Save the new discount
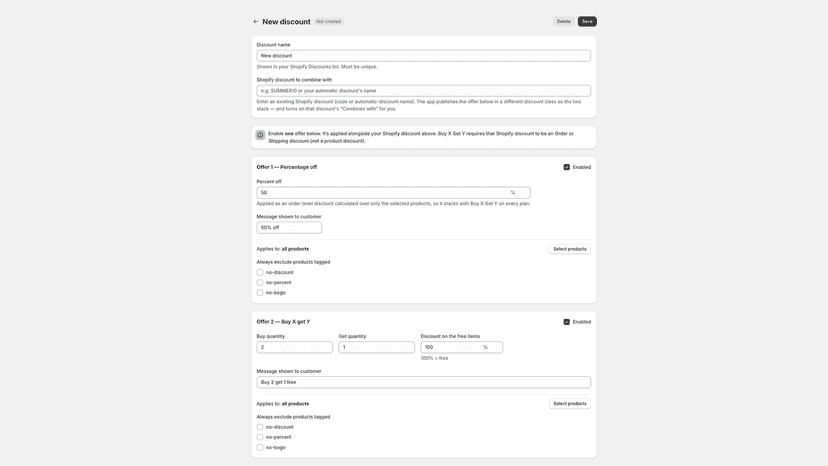This screenshot has height=466, width=828. (587, 22)
